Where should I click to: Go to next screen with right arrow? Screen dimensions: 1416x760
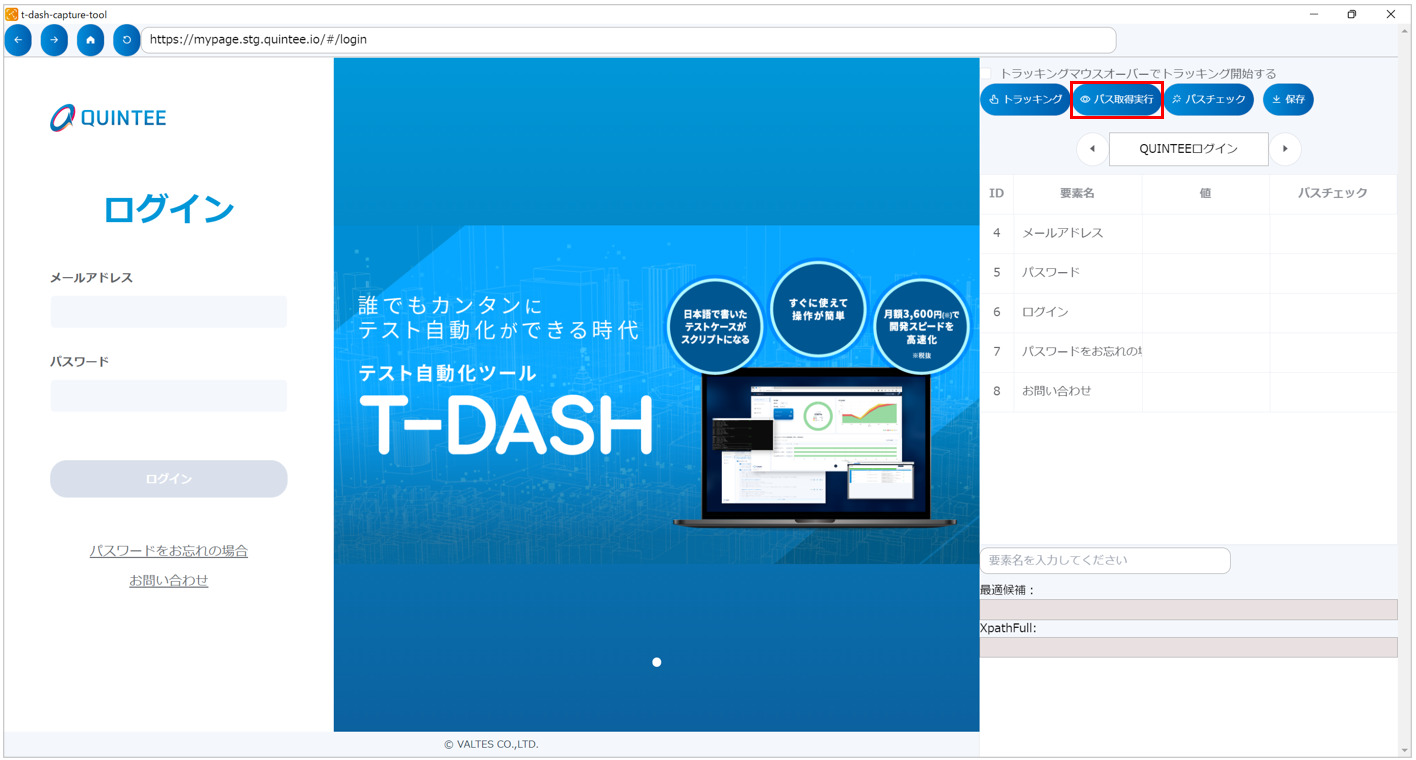coord(1285,149)
